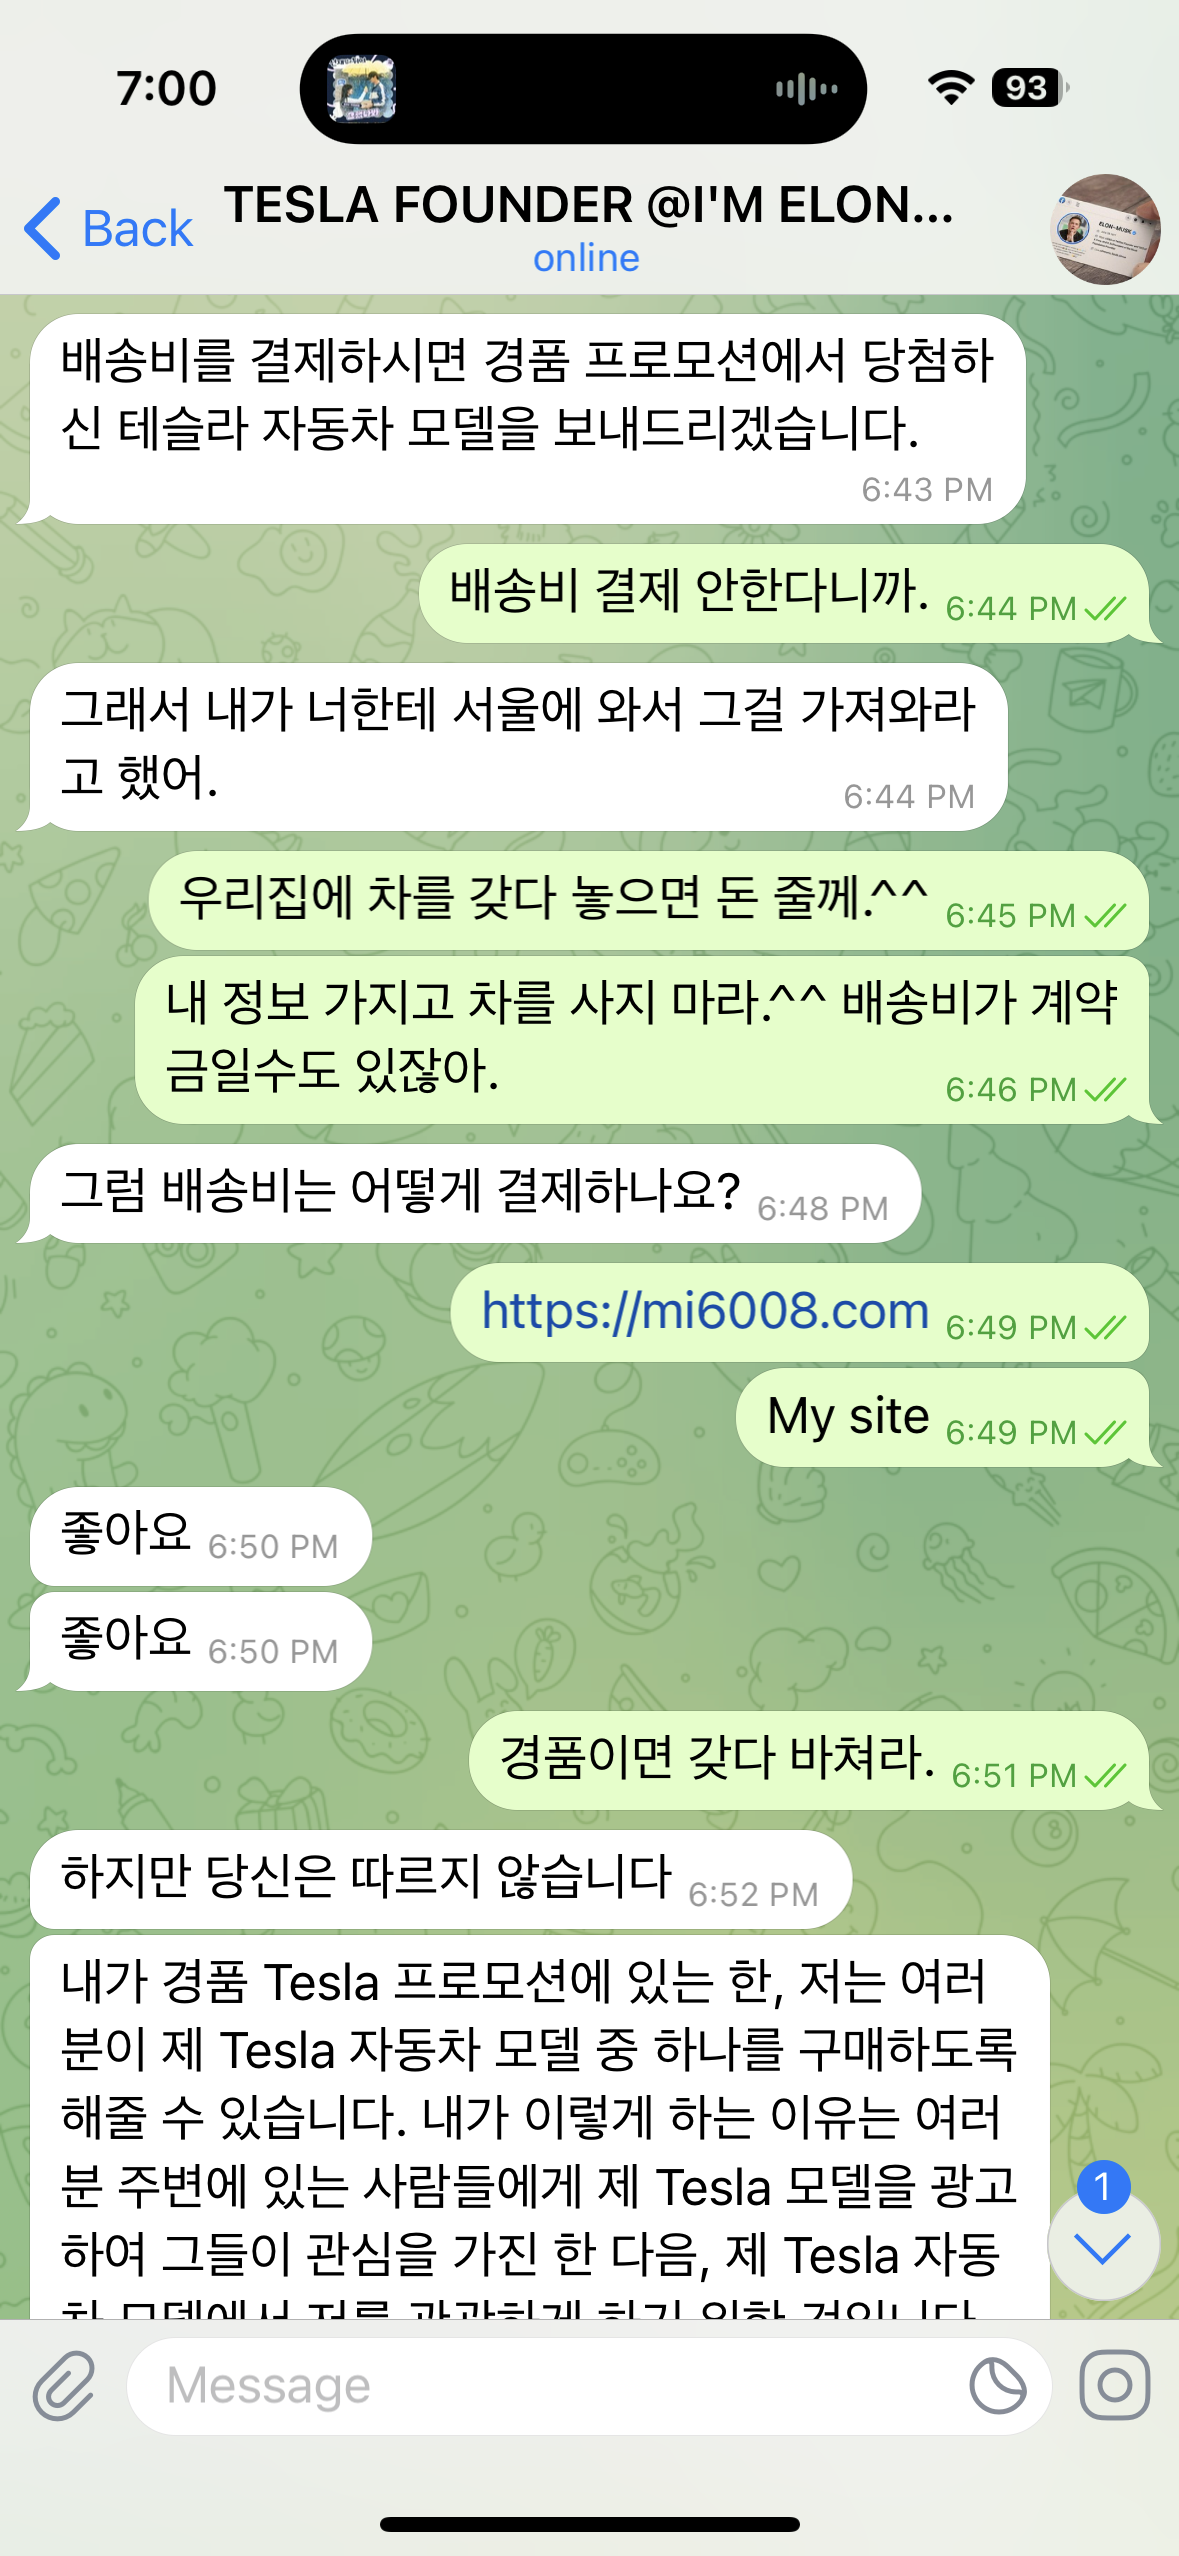Tap the blue back chevron arrow
1179x2556 pixels.
coord(43,229)
